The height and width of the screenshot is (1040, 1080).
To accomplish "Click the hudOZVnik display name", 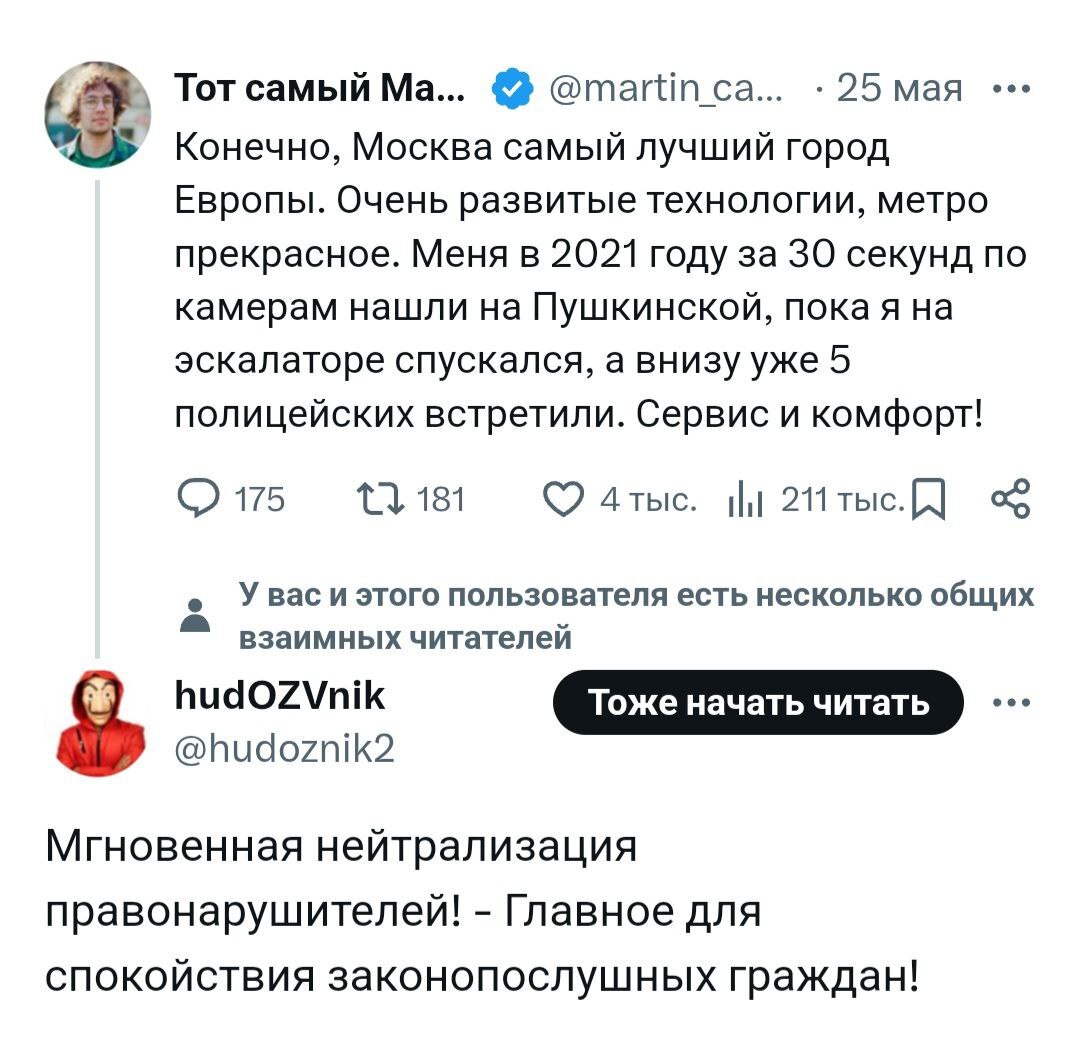I will pos(279,695).
